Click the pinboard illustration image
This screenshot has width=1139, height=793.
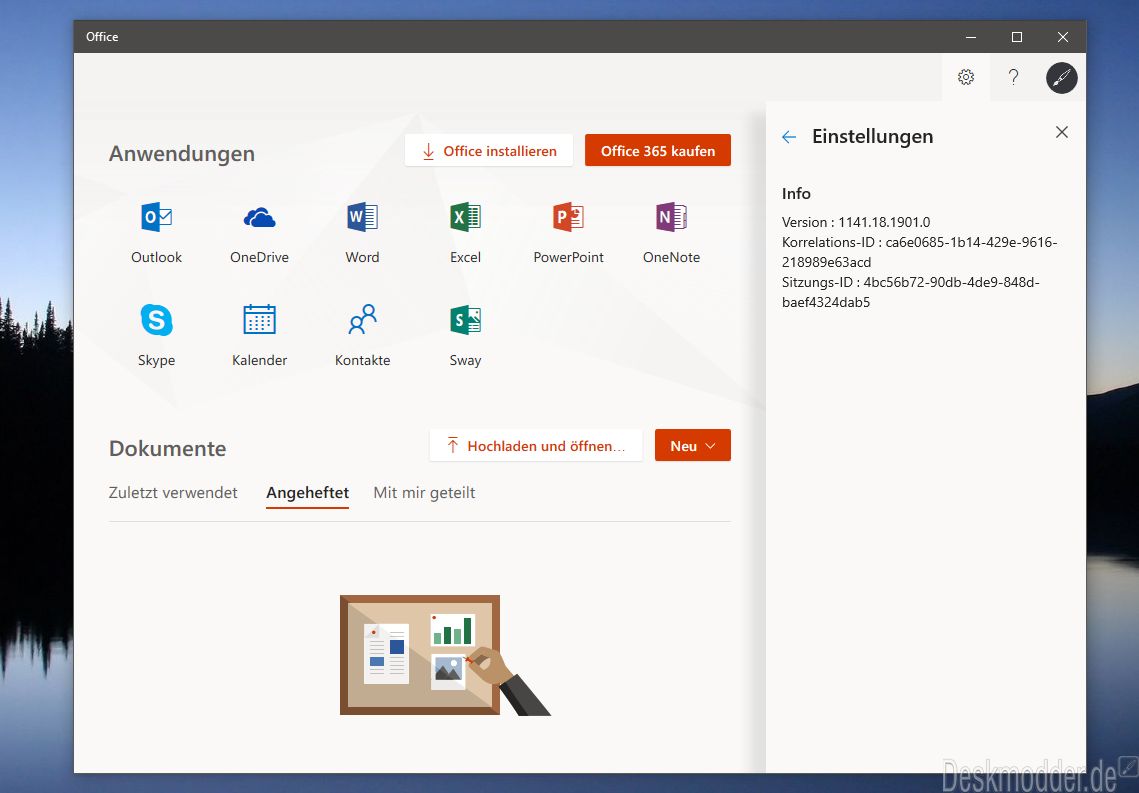click(445, 655)
